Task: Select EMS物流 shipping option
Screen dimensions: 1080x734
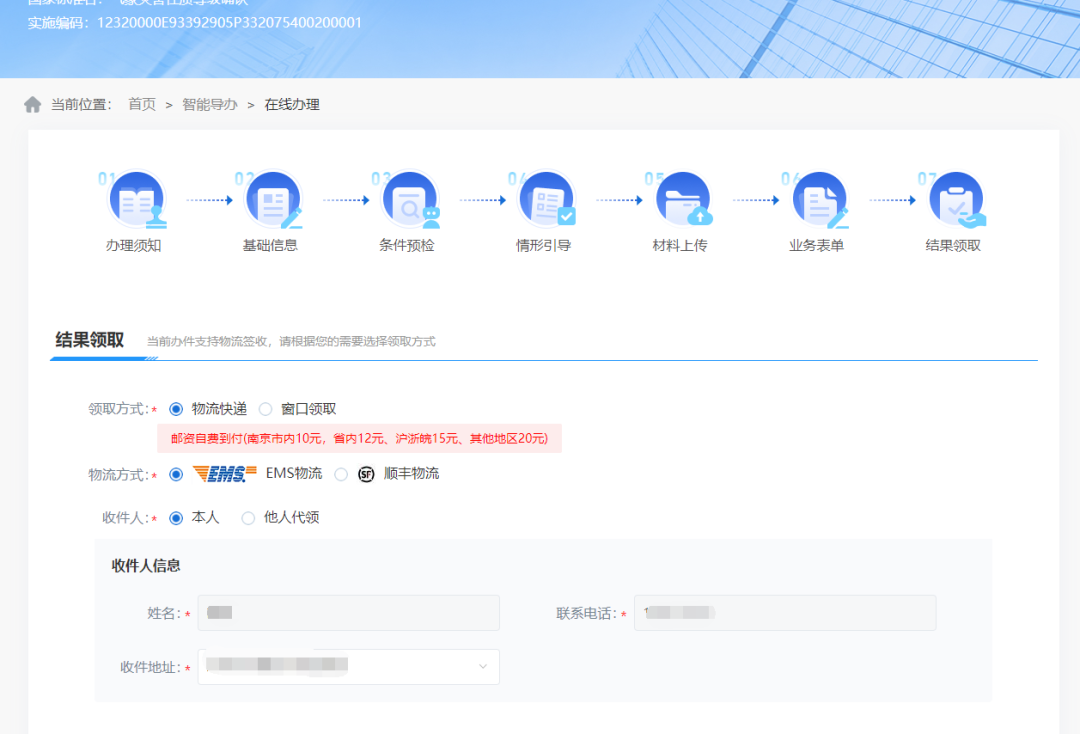Action: (x=177, y=474)
